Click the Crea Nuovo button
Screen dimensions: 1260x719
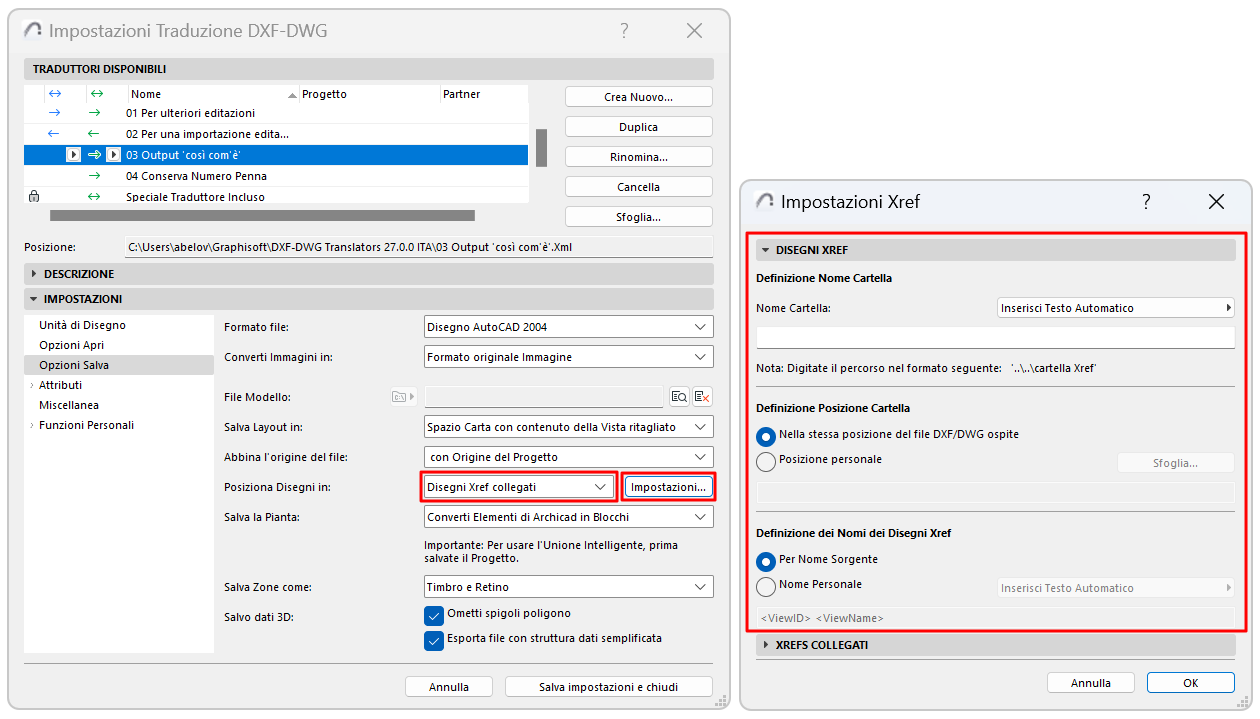coord(638,97)
